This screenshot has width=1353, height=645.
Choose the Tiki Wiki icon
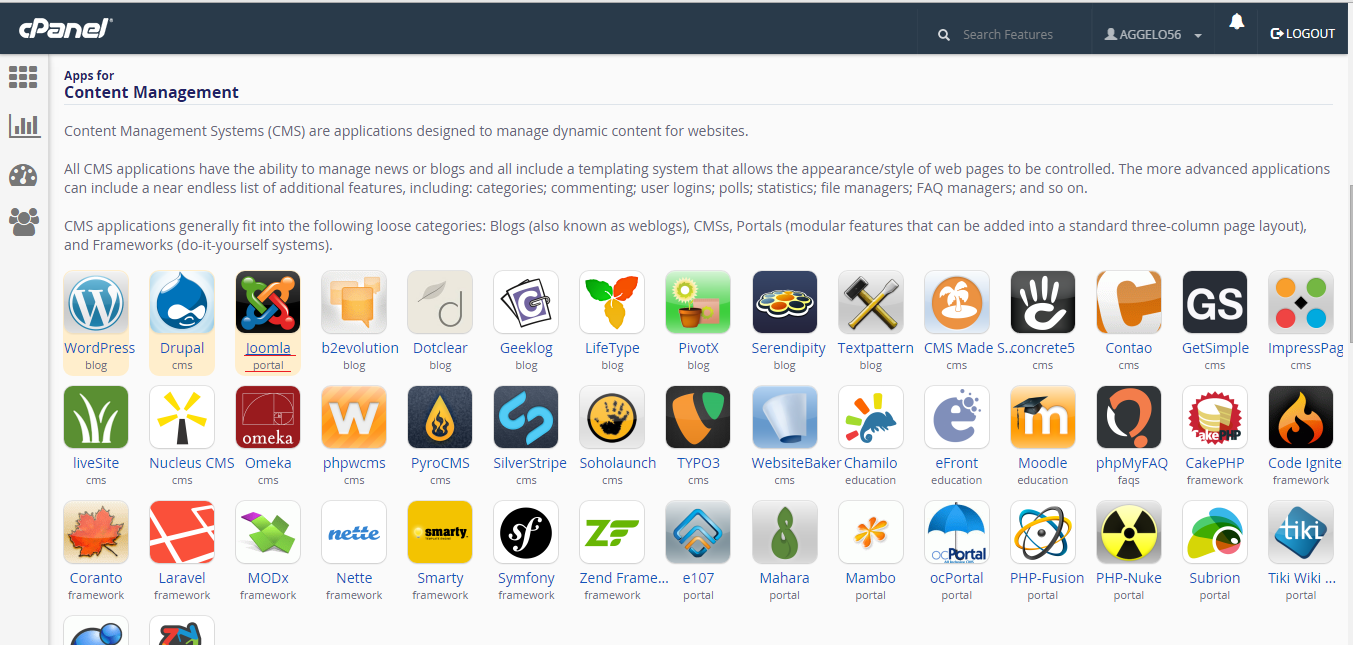(x=1300, y=532)
